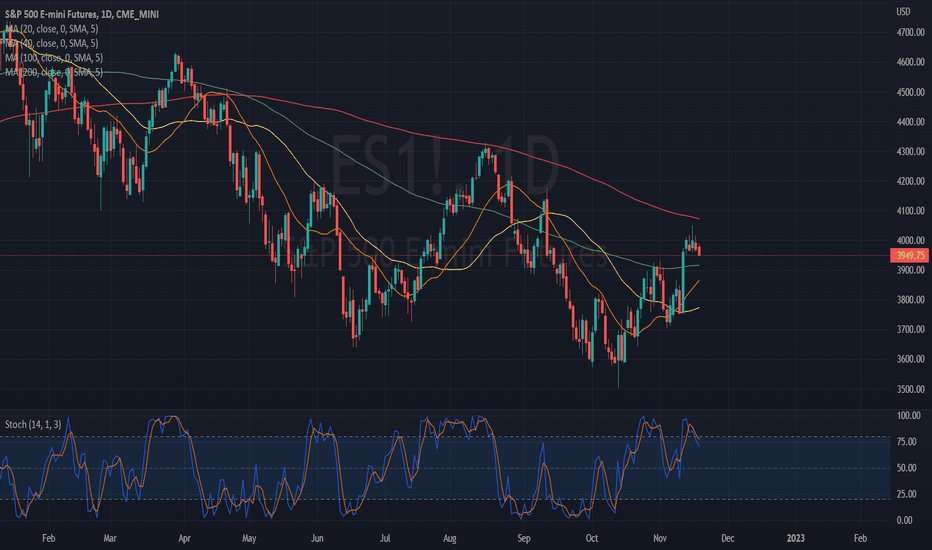Viewport: 932px width, 550px height.
Task: Click the Dec label on time axis
Action: click(x=728, y=538)
